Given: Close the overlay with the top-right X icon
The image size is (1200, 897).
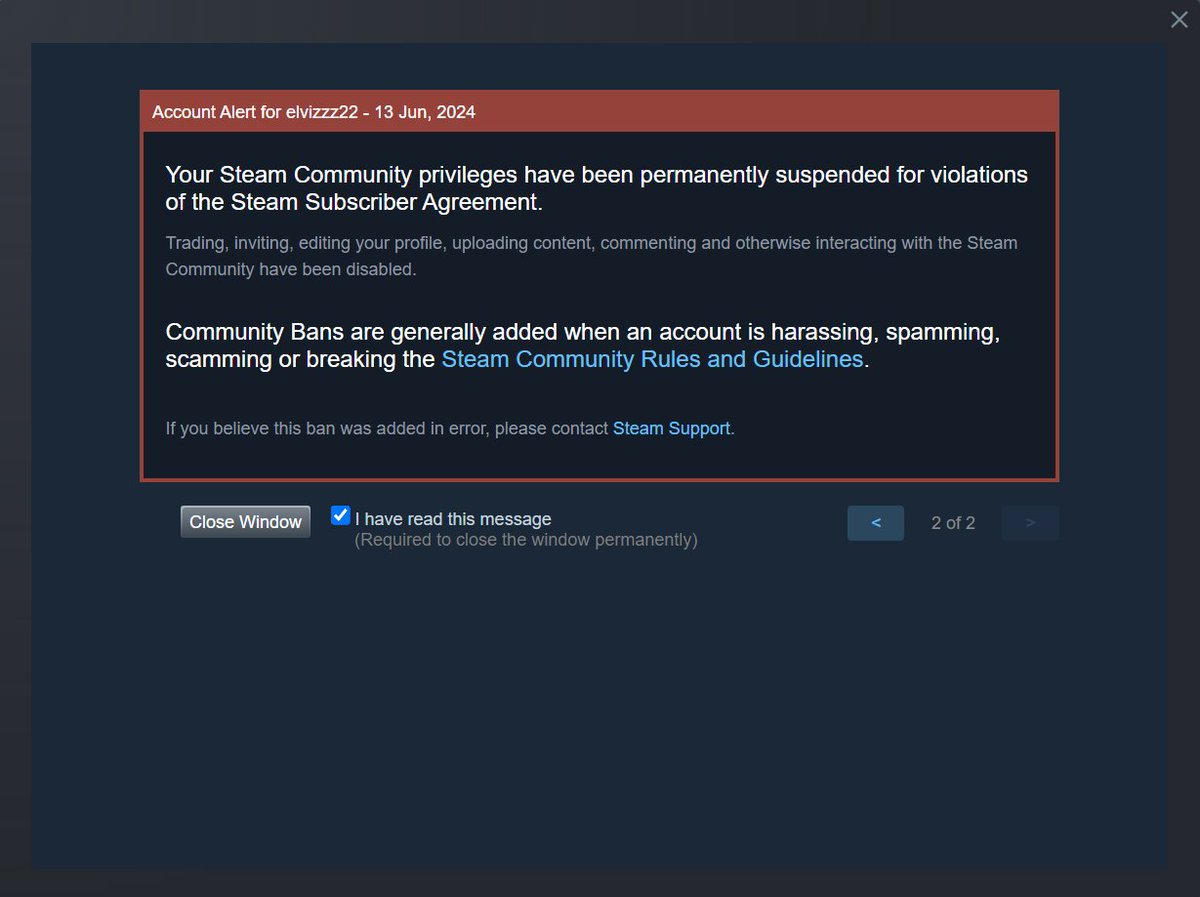Looking at the screenshot, I should point(1179,20).
